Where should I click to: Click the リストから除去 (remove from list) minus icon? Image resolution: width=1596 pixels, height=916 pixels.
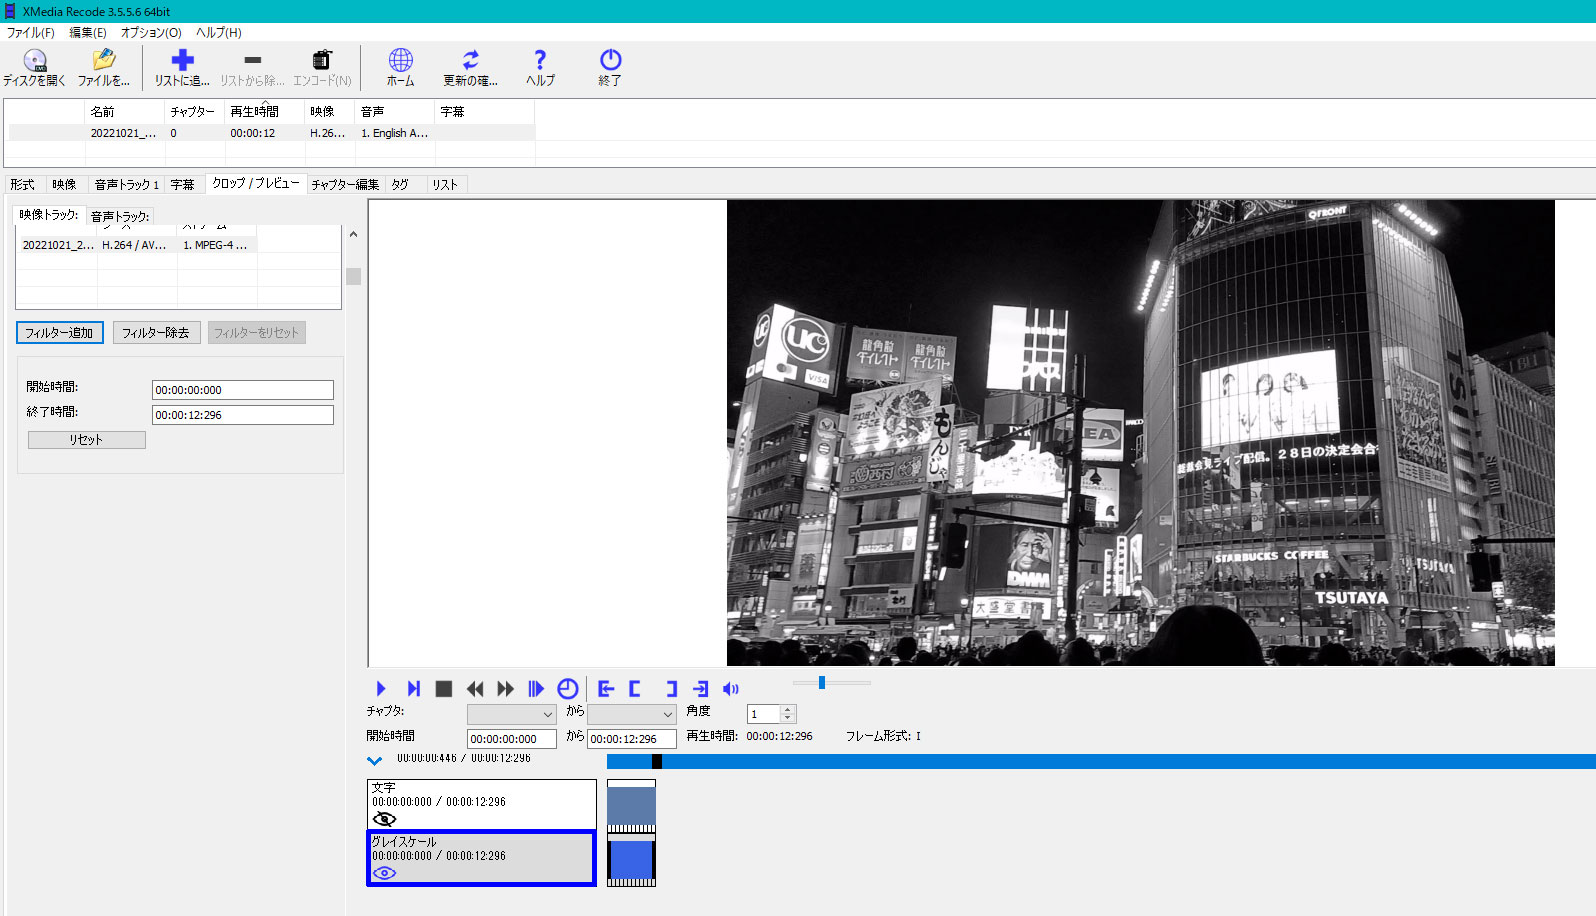pyautogui.click(x=253, y=60)
